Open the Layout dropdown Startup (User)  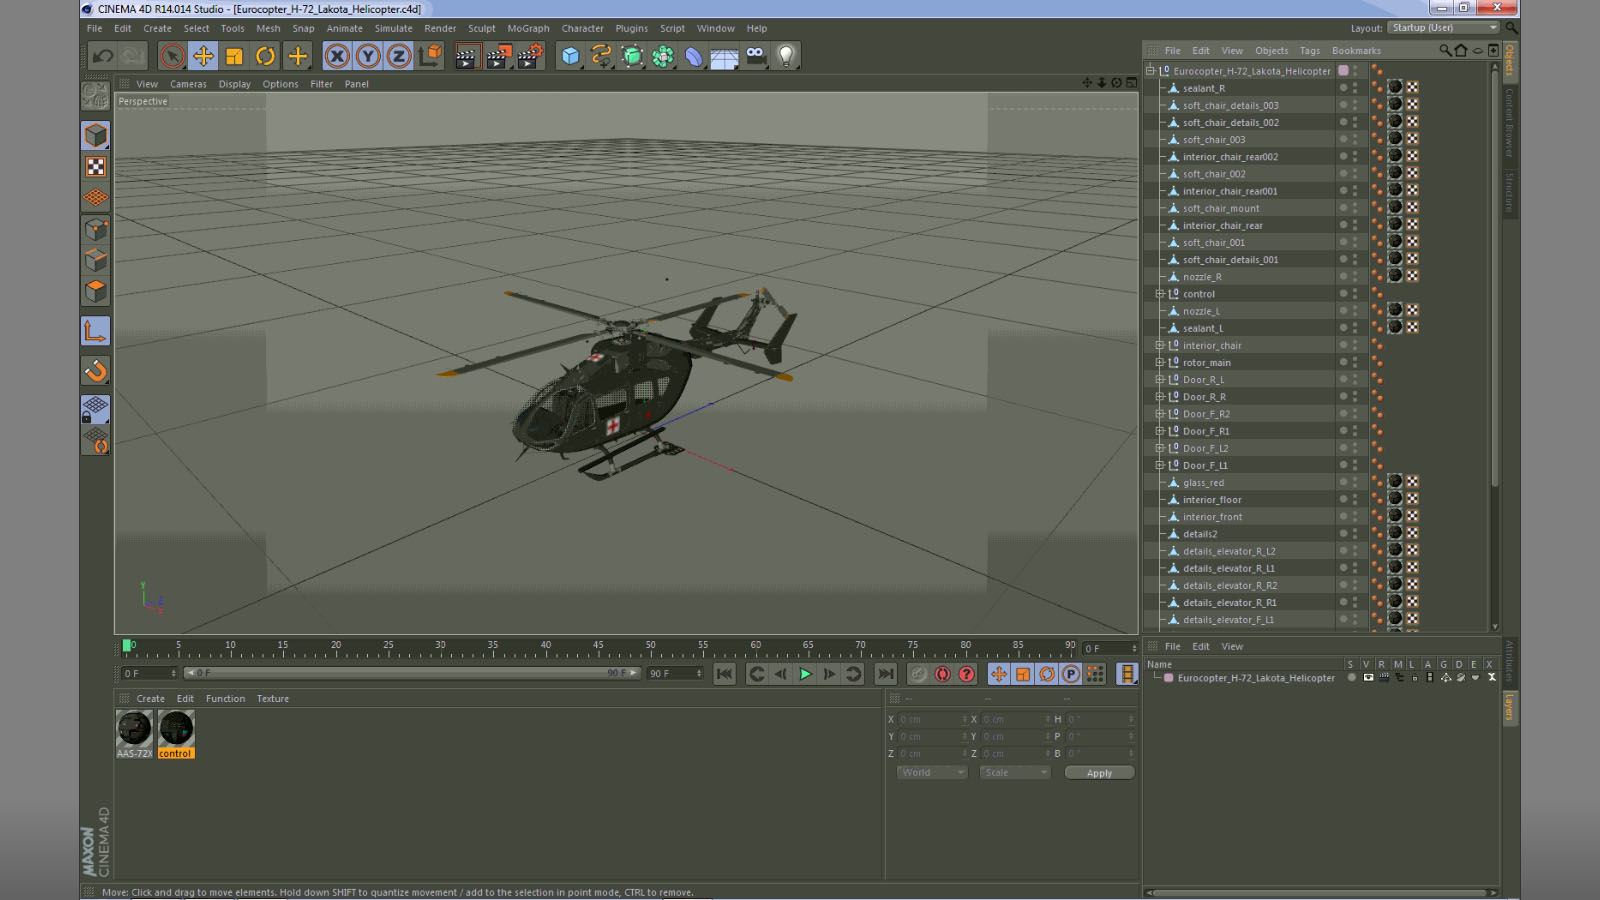pyautogui.click(x=1444, y=28)
